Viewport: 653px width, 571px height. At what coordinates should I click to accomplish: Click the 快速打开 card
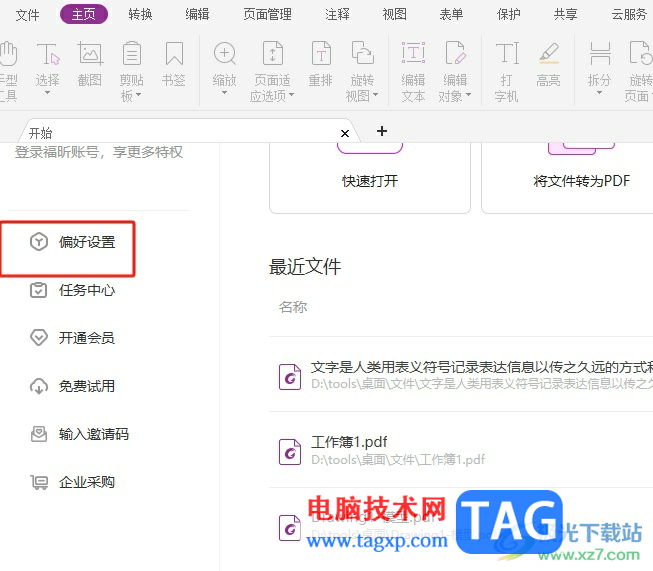[x=370, y=178]
